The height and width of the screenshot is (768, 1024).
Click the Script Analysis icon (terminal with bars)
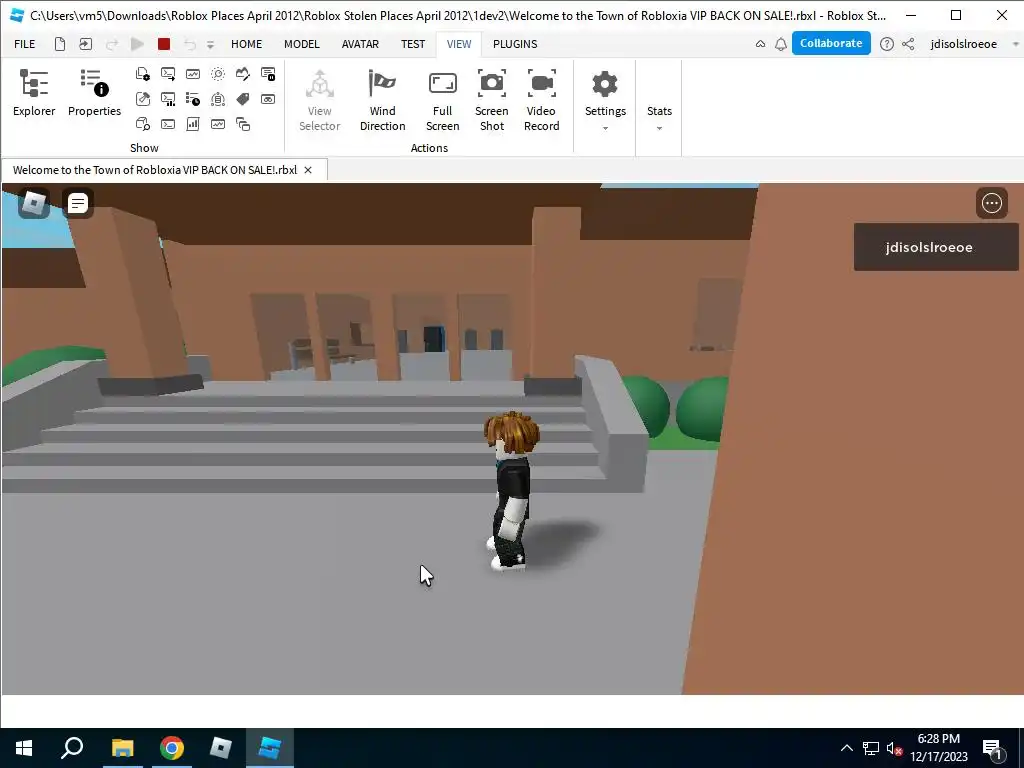(168, 99)
